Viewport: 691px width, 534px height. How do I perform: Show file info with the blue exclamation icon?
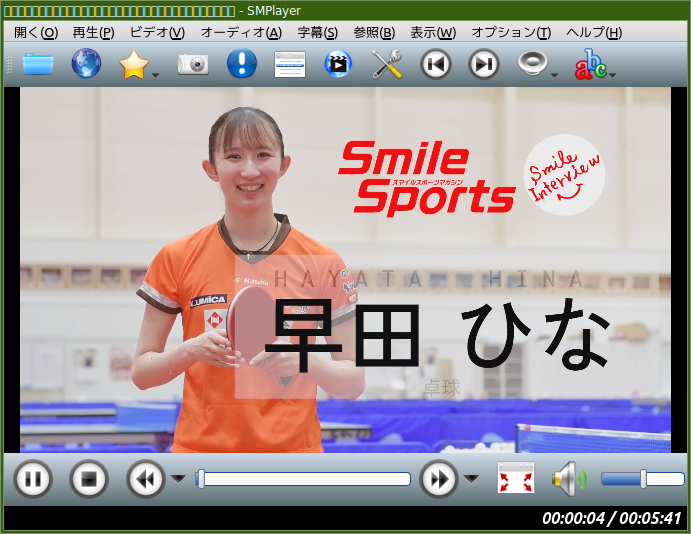coord(241,63)
